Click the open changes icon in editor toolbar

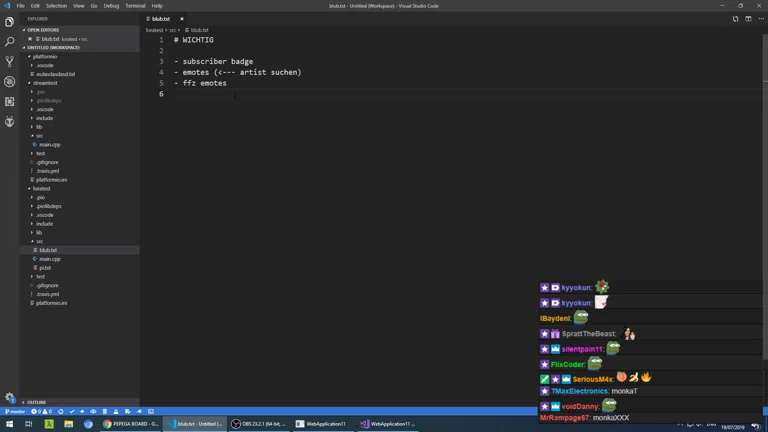click(735, 19)
